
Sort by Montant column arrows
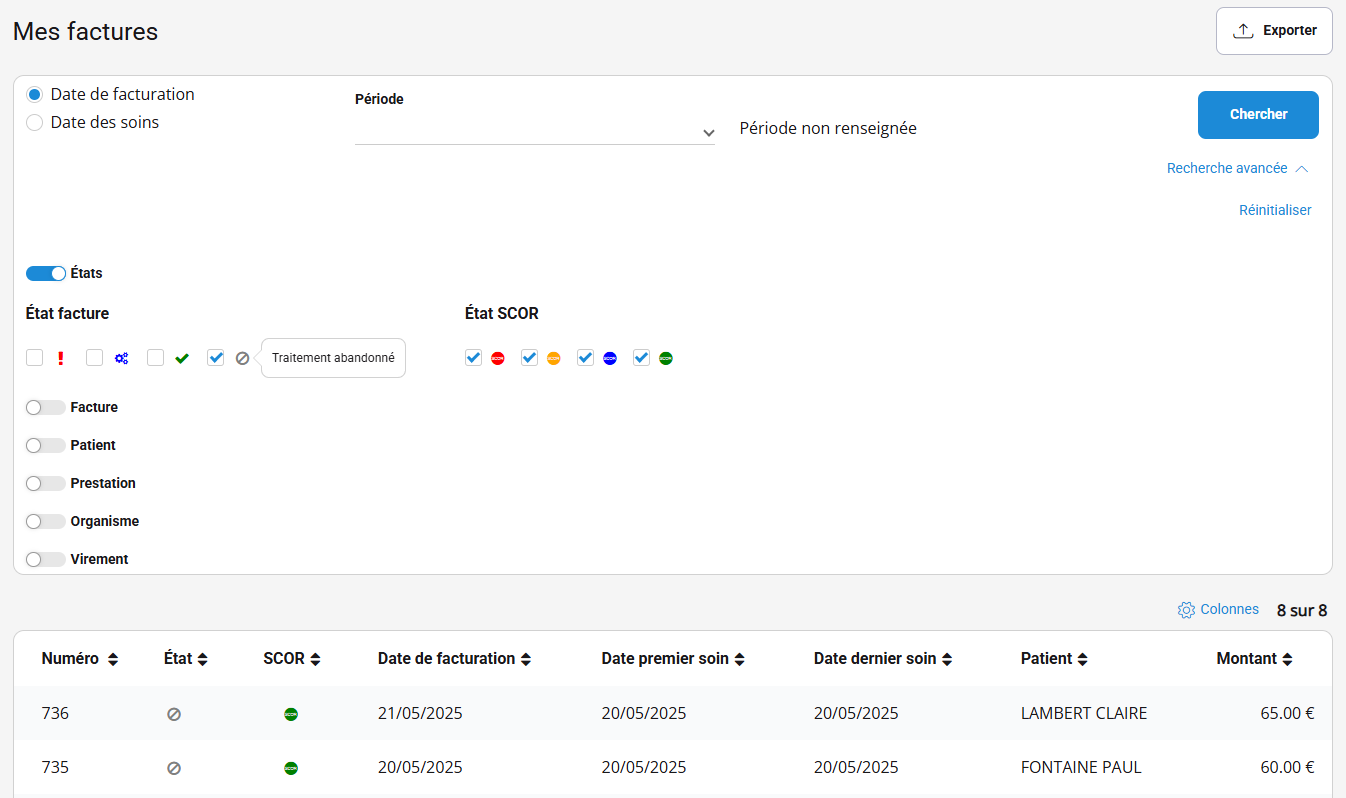[x=1287, y=659]
